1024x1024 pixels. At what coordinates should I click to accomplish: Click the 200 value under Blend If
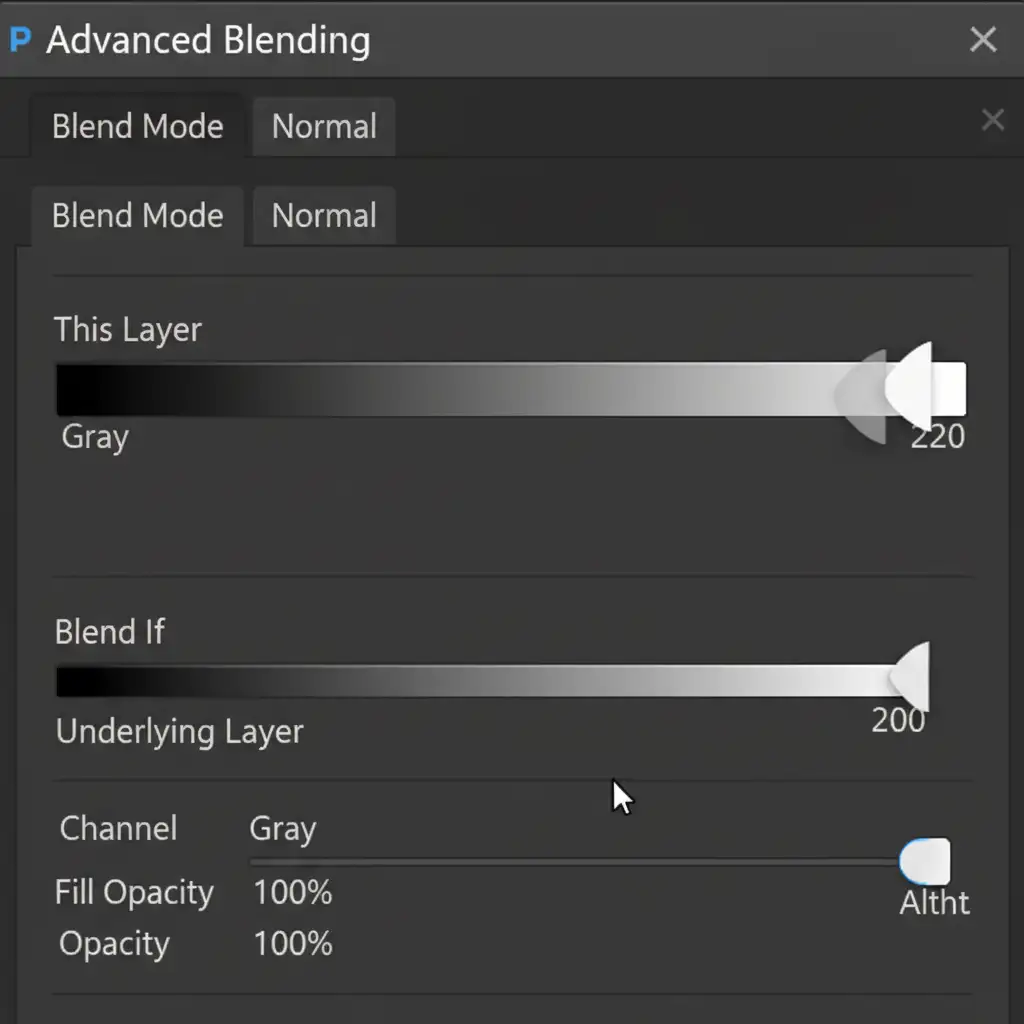[897, 721]
